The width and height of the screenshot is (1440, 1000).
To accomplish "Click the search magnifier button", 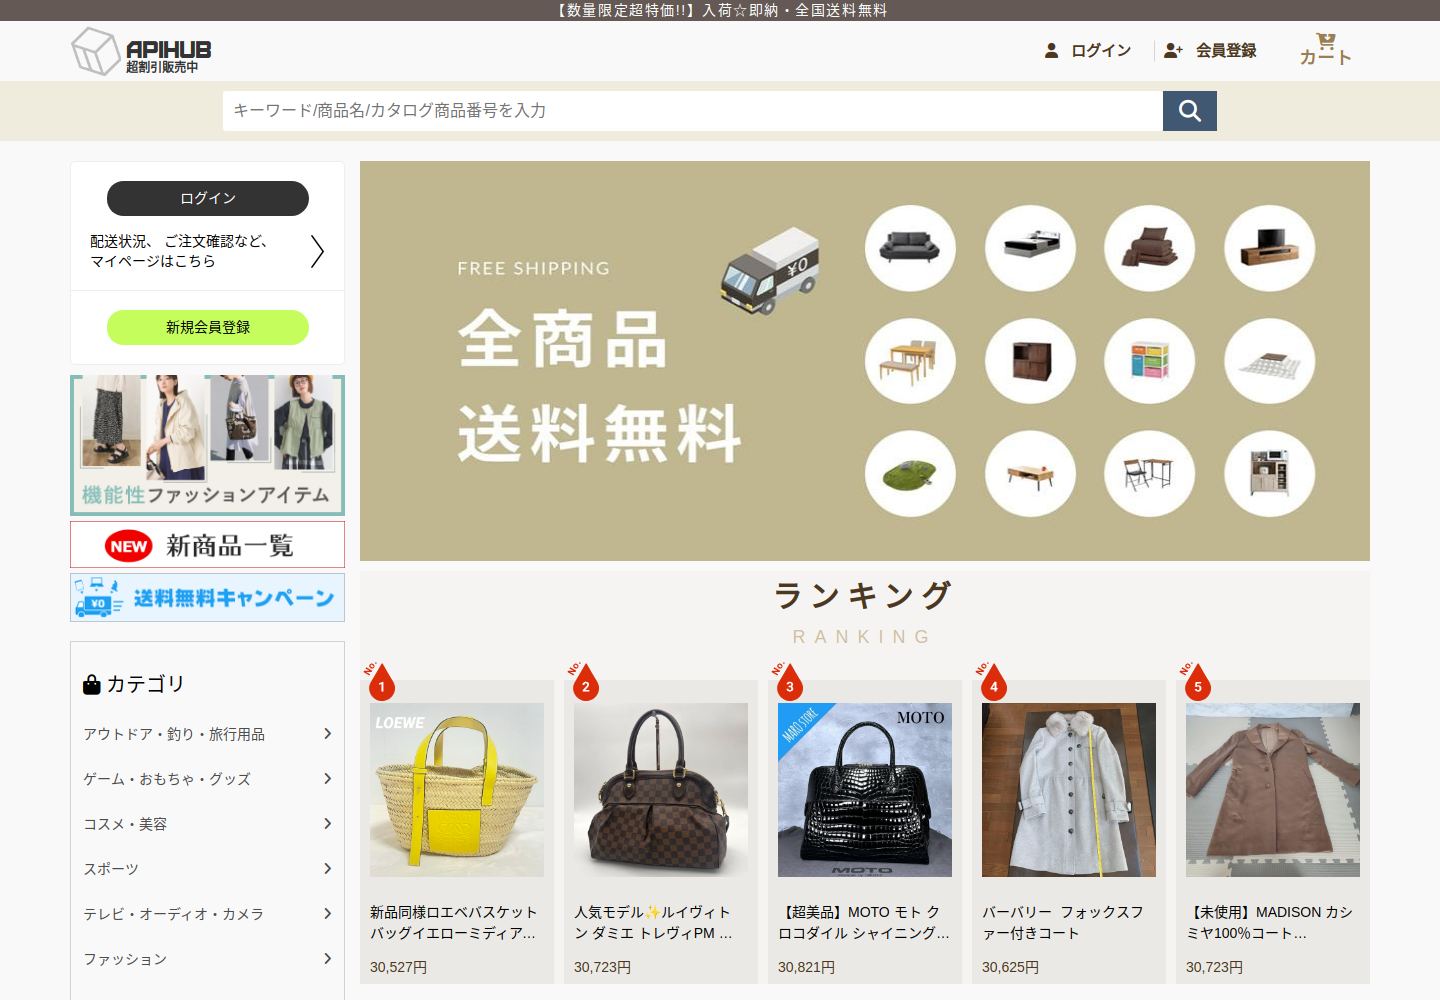I will [1189, 111].
